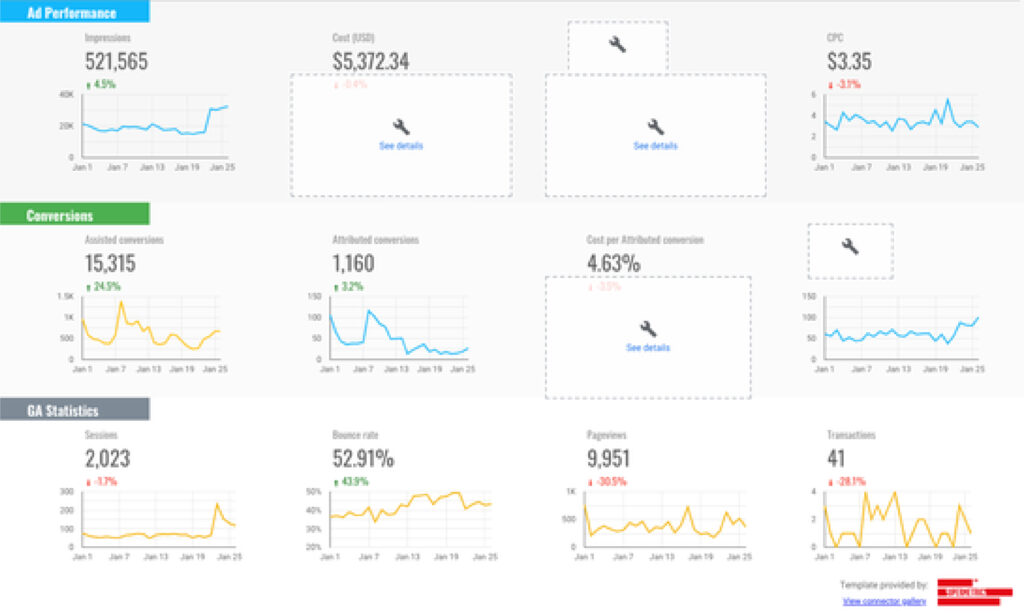Click the Impressions value 521,565

116,62
